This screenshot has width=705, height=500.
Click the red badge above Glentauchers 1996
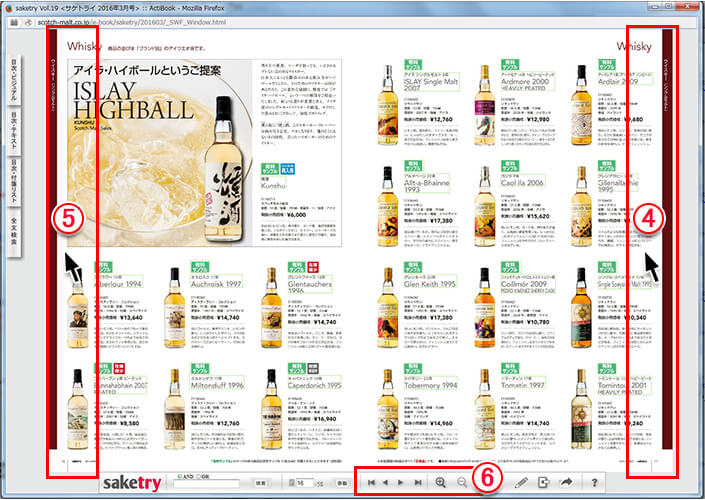pos(313,267)
